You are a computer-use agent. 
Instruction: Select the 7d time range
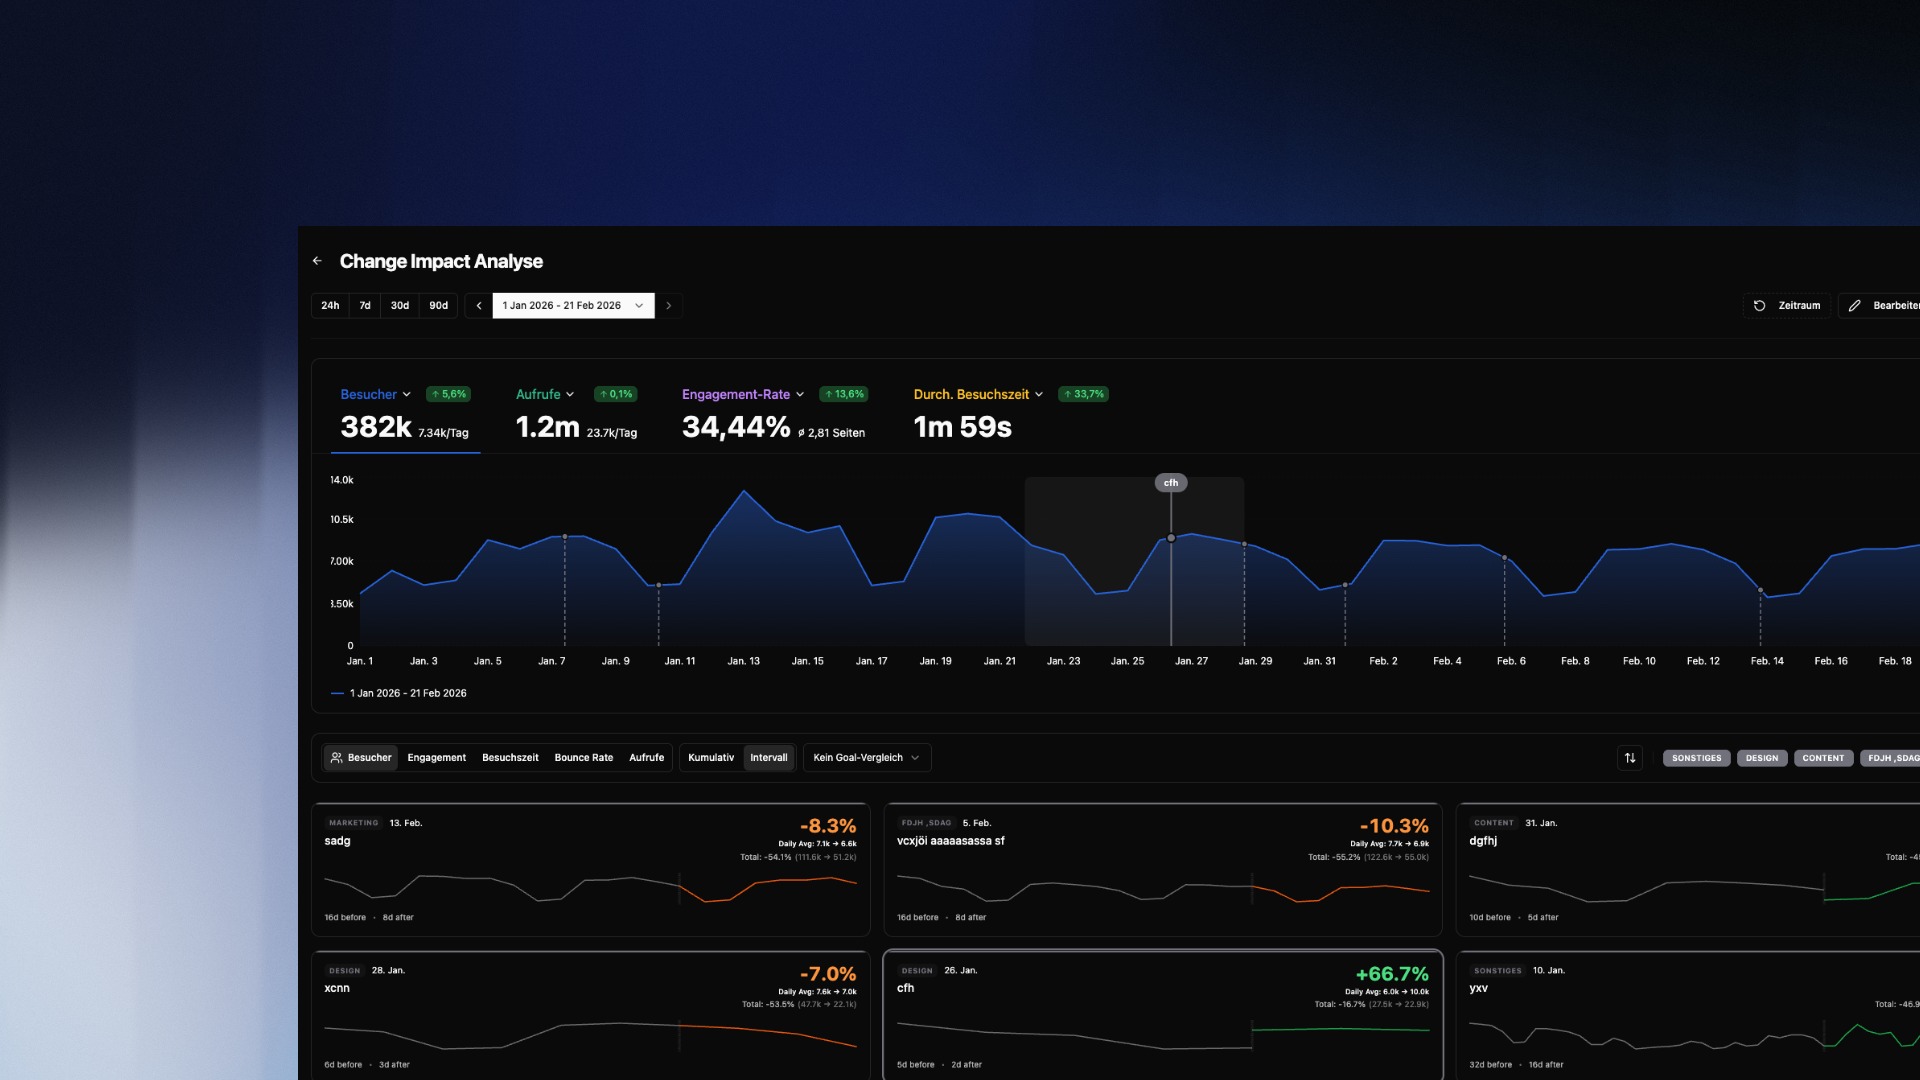[365, 306]
